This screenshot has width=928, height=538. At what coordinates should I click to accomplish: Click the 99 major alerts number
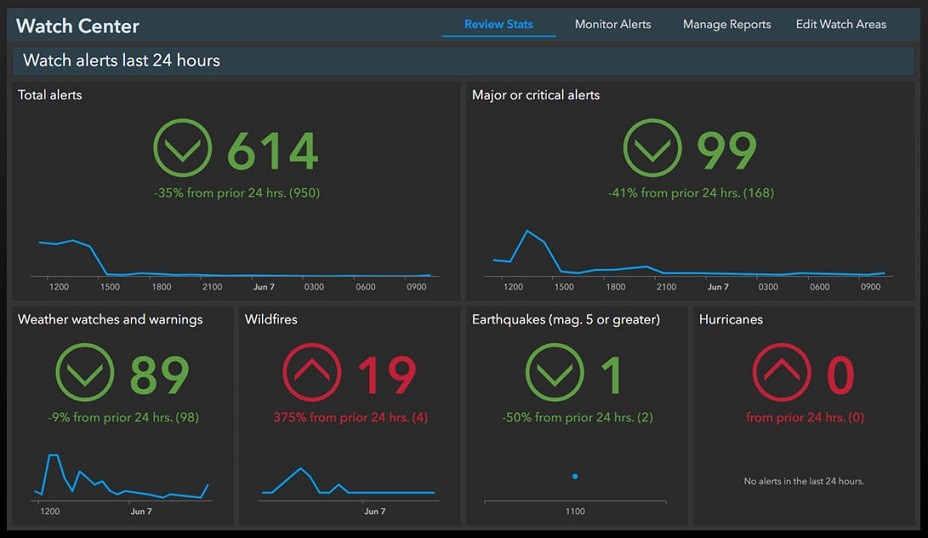click(726, 151)
